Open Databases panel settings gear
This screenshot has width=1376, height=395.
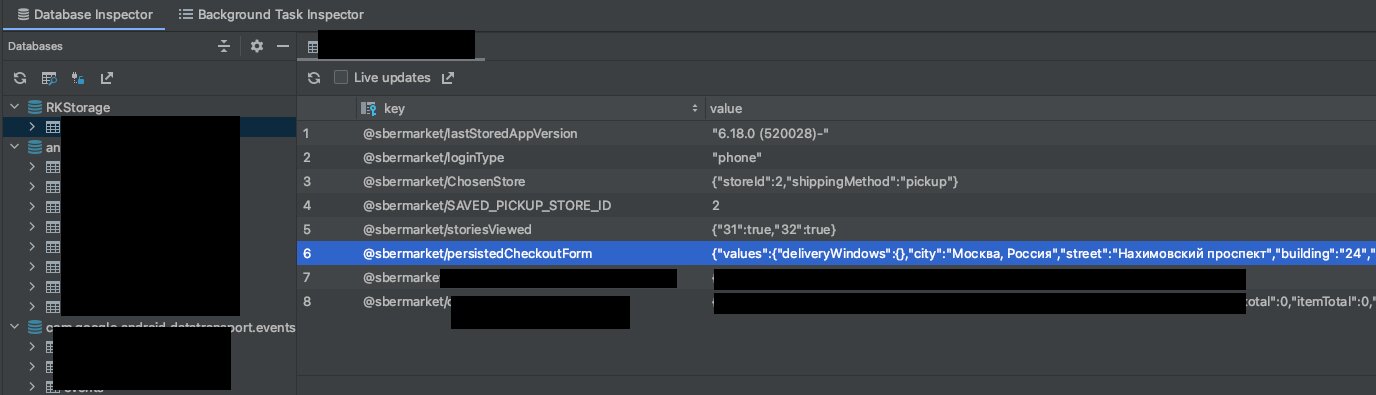(256, 46)
